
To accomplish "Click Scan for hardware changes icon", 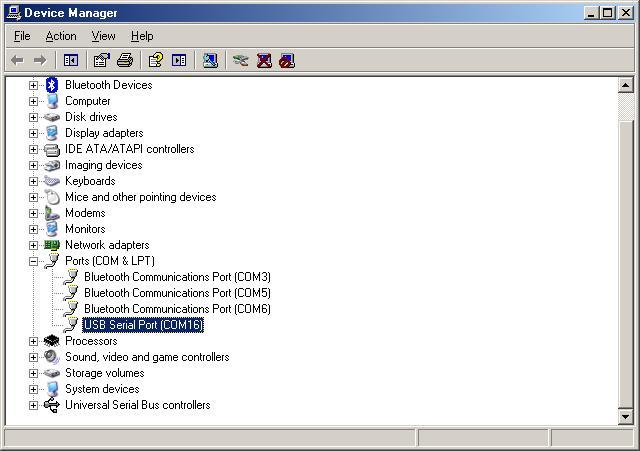I will (x=210, y=61).
